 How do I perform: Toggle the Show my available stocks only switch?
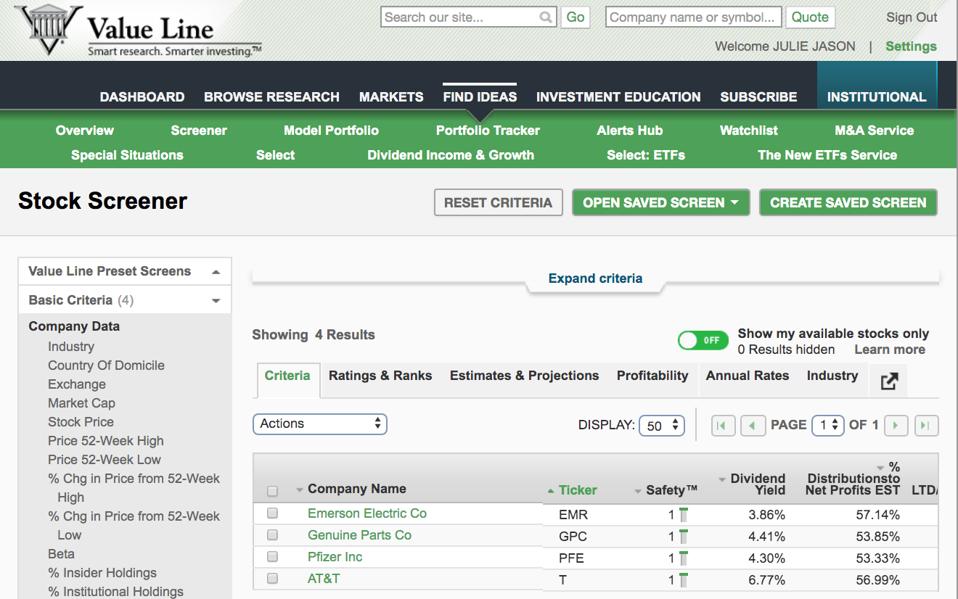point(702,340)
